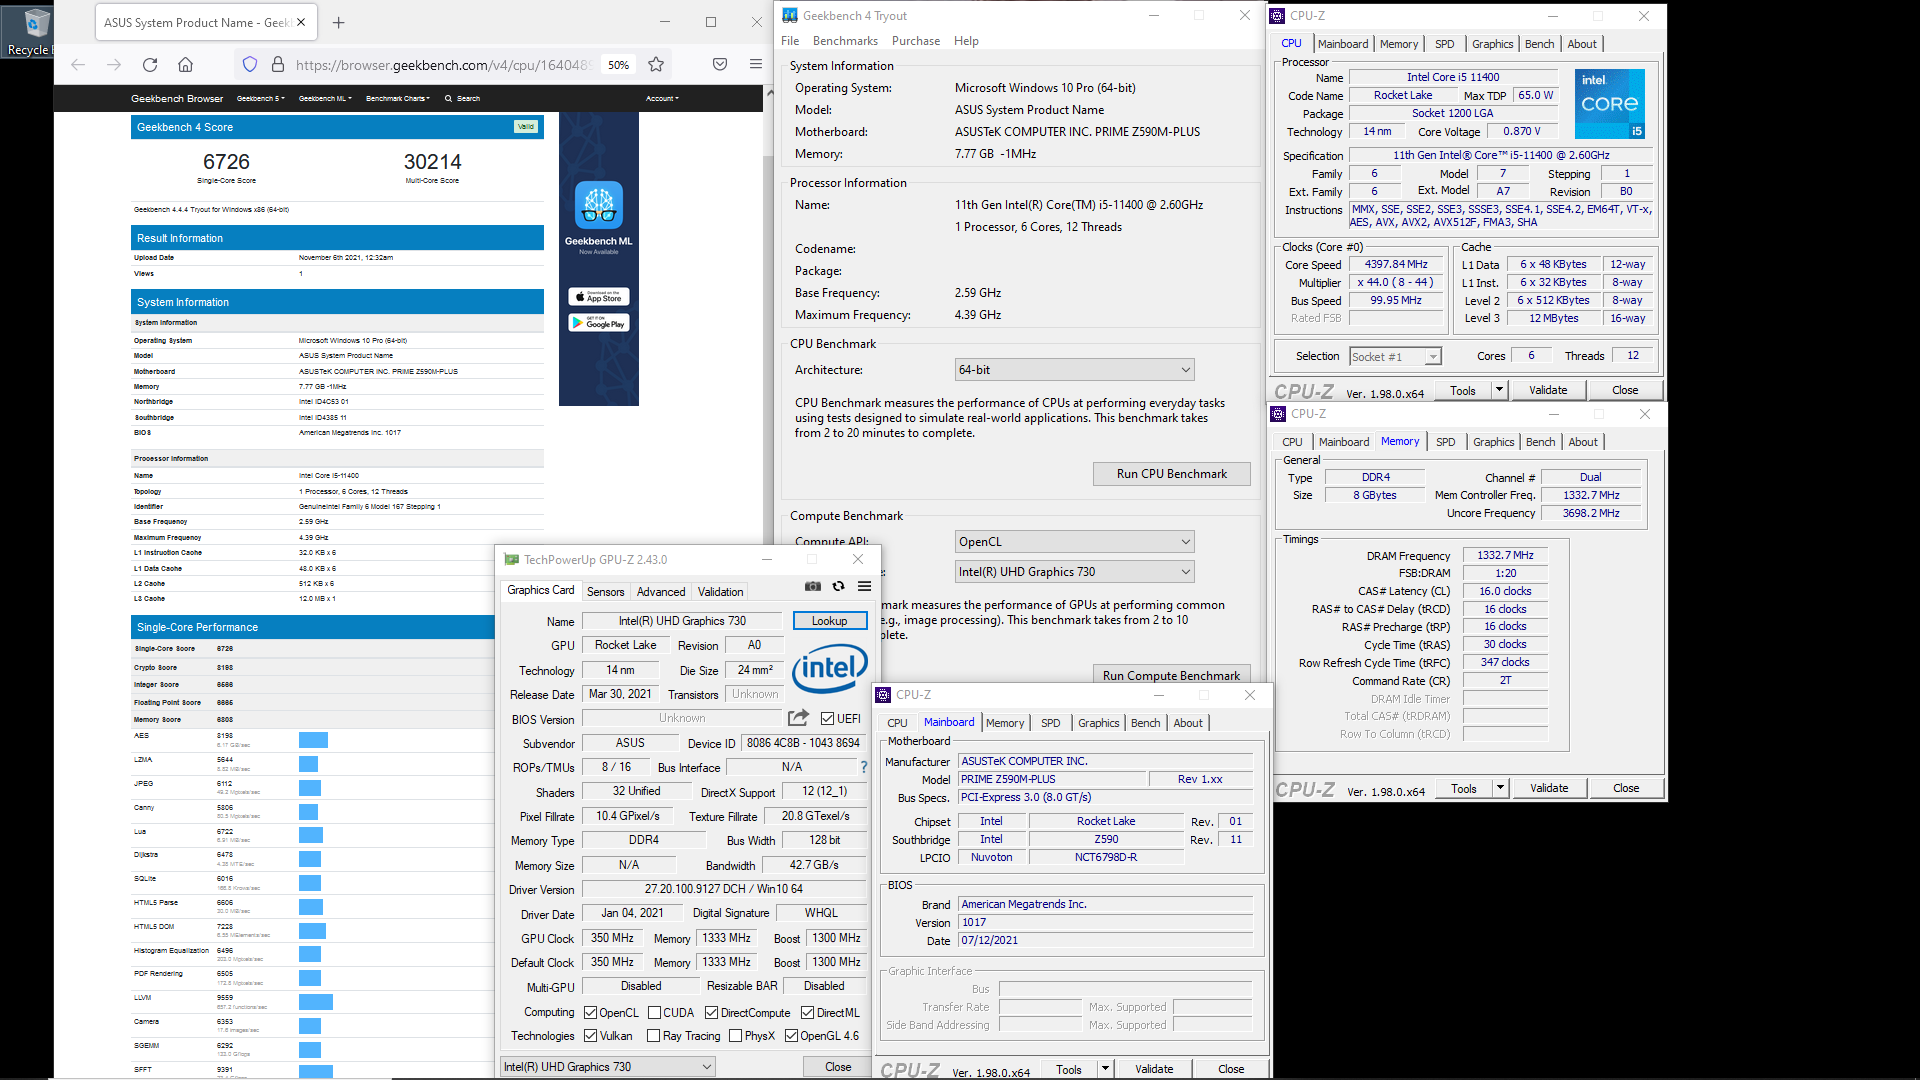Open the File menu in Geekbench 4
This screenshot has height=1080, width=1920.
(790, 41)
